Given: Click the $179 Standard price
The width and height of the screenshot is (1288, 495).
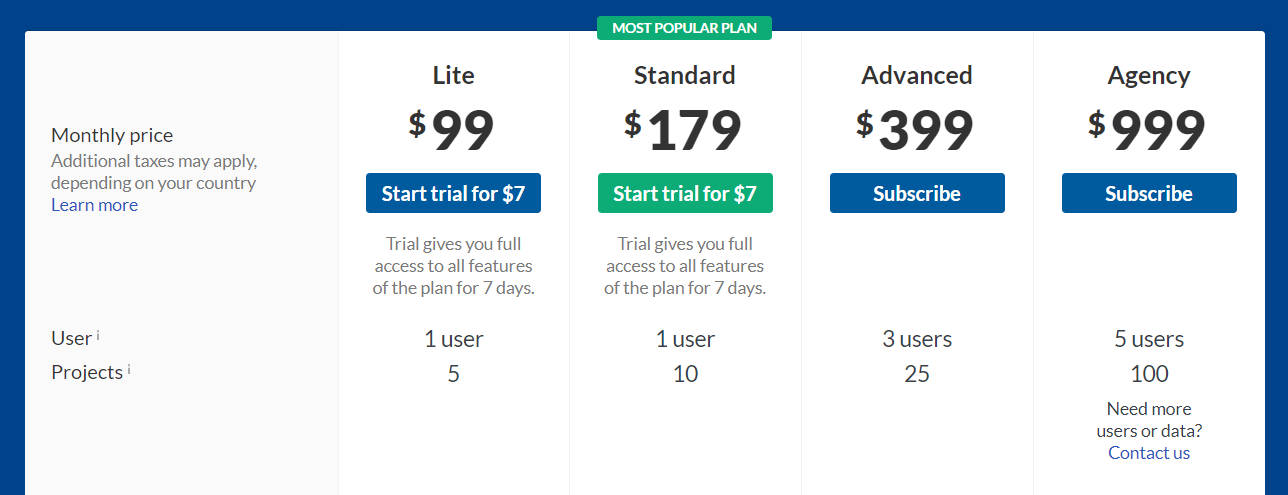Looking at the screenshot, I should coord(685,130).
